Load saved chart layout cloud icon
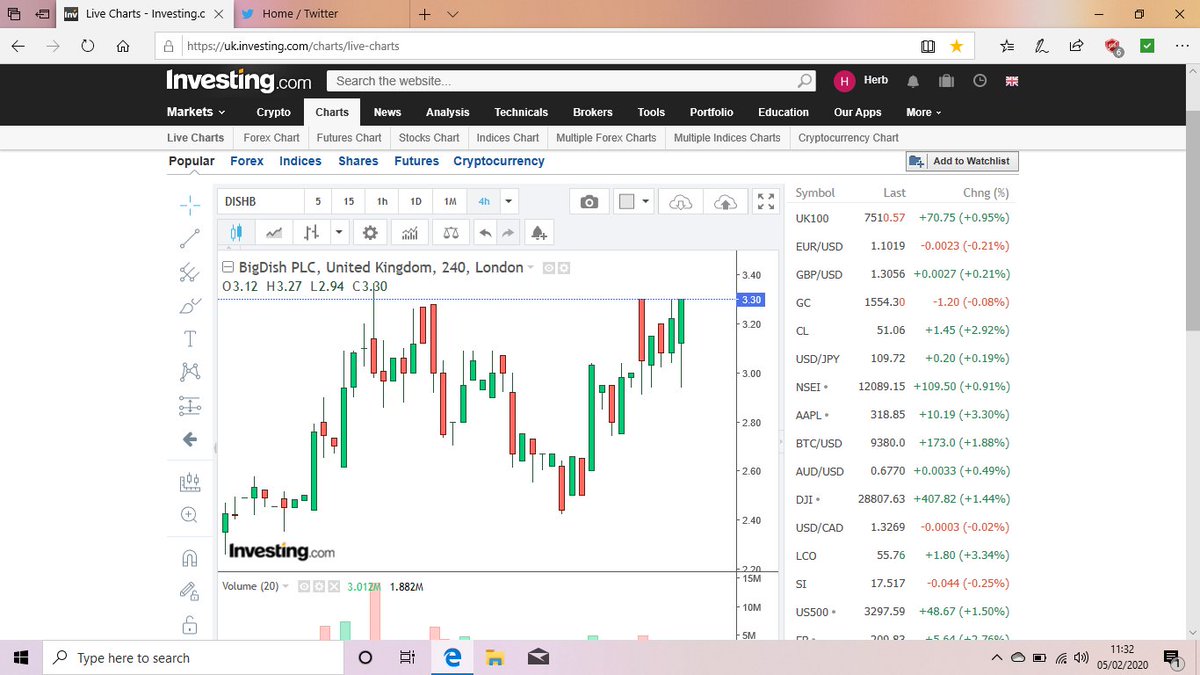 pos(680,202)
